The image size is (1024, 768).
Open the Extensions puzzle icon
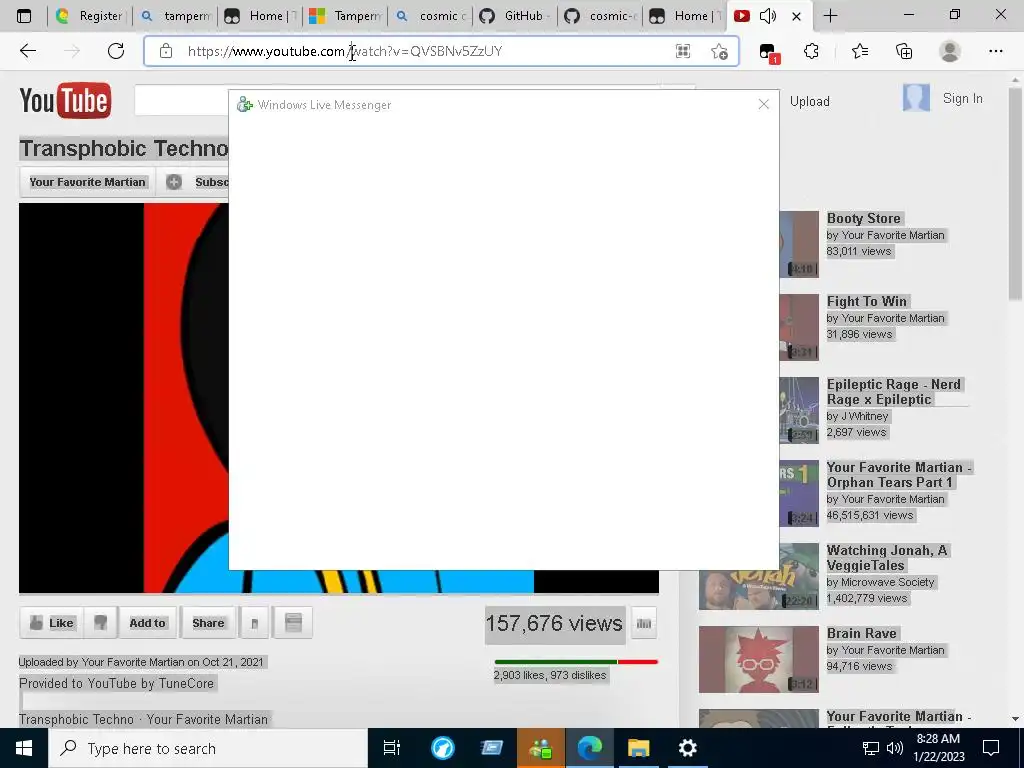[811, 51]
